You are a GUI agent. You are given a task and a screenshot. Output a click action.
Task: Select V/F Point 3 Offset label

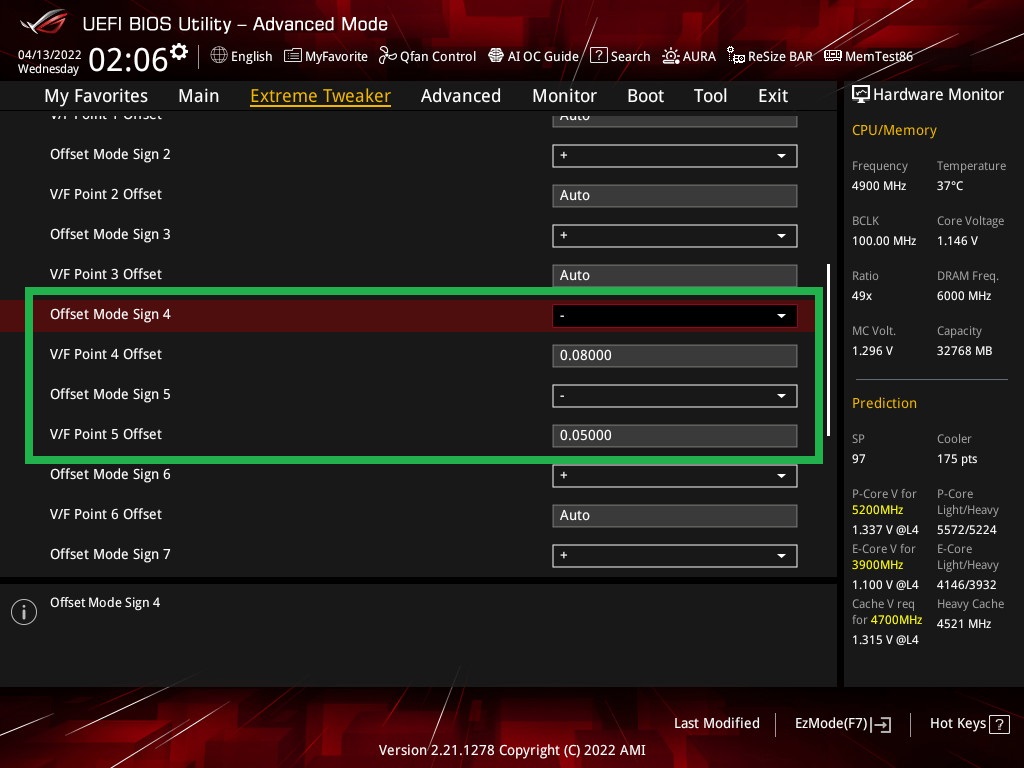(x=106, y=274)
